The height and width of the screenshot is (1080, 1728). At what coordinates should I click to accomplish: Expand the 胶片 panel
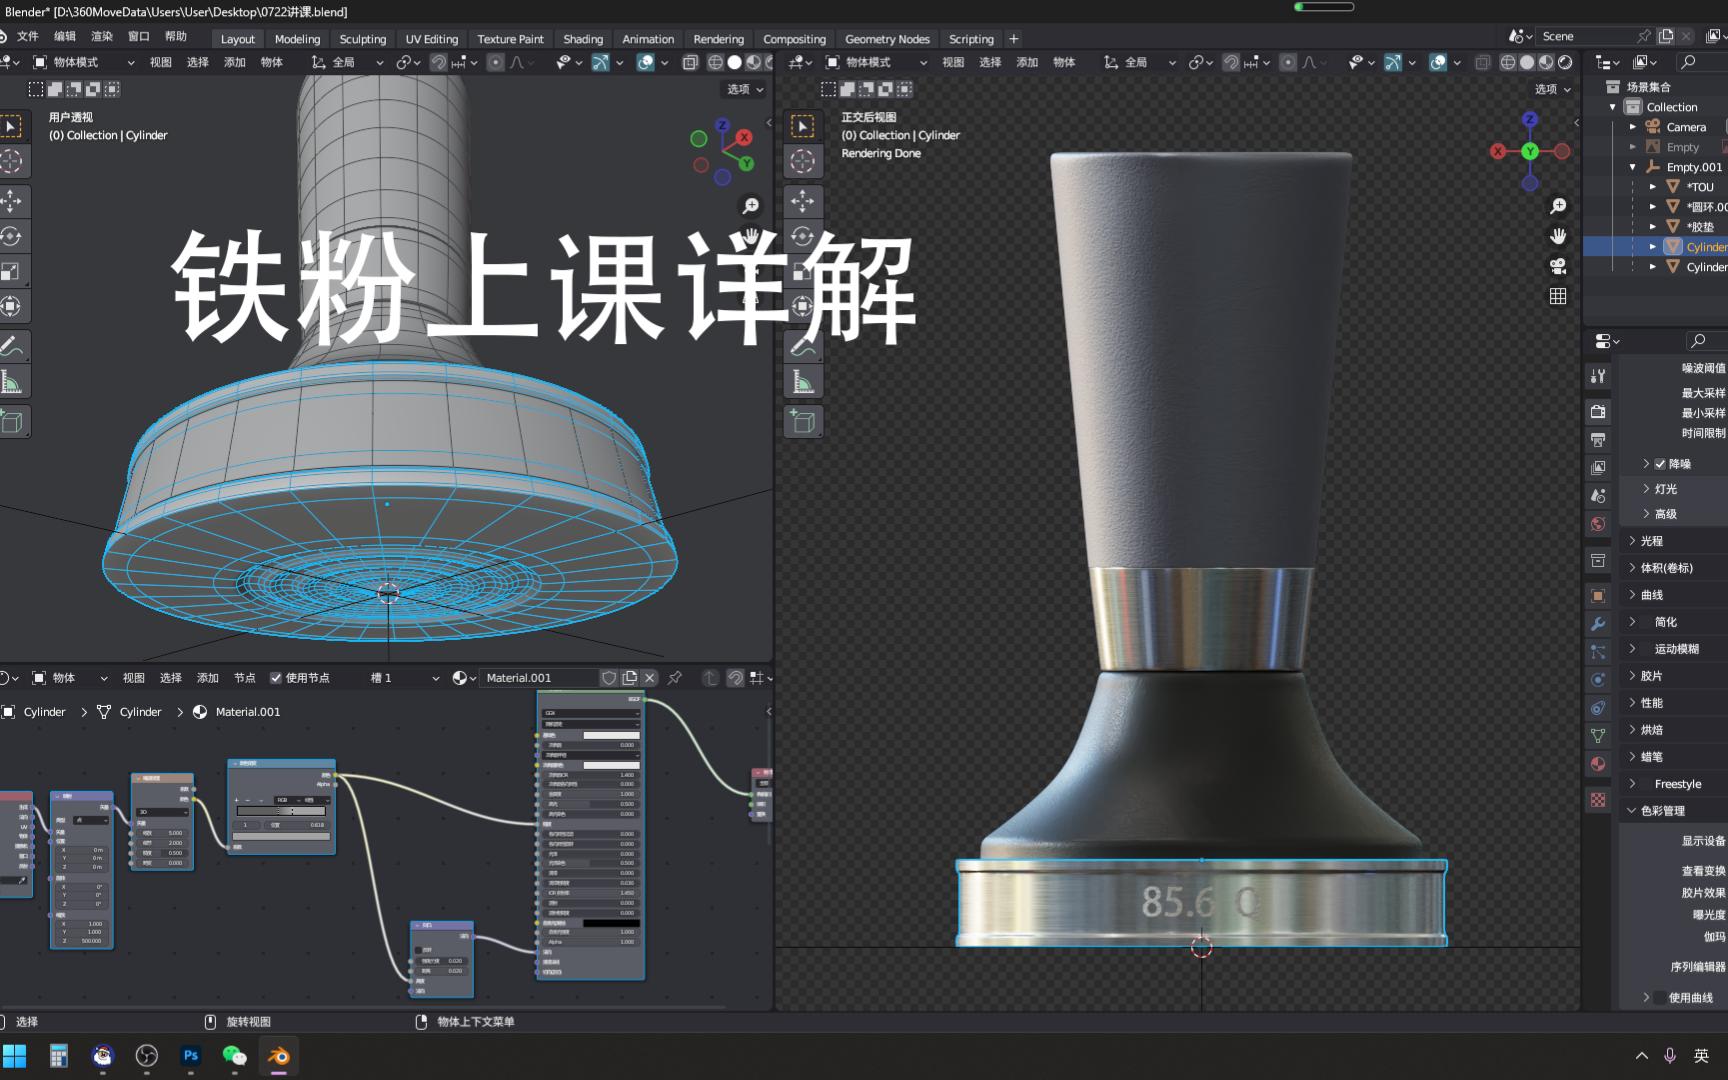coord(1651,676)
